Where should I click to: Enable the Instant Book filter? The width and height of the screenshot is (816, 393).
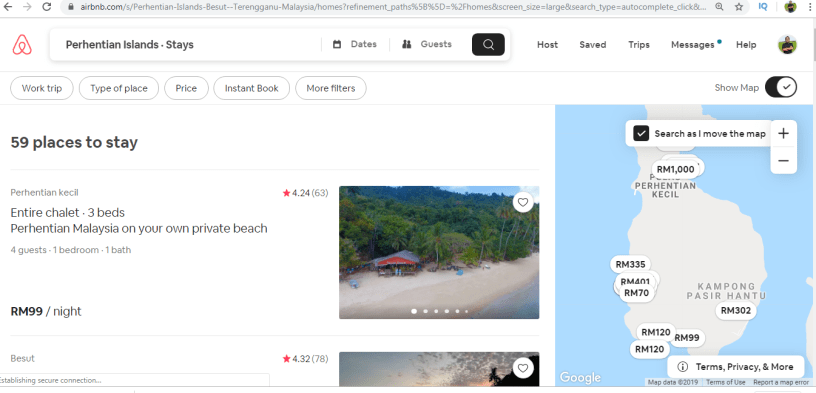252,88
